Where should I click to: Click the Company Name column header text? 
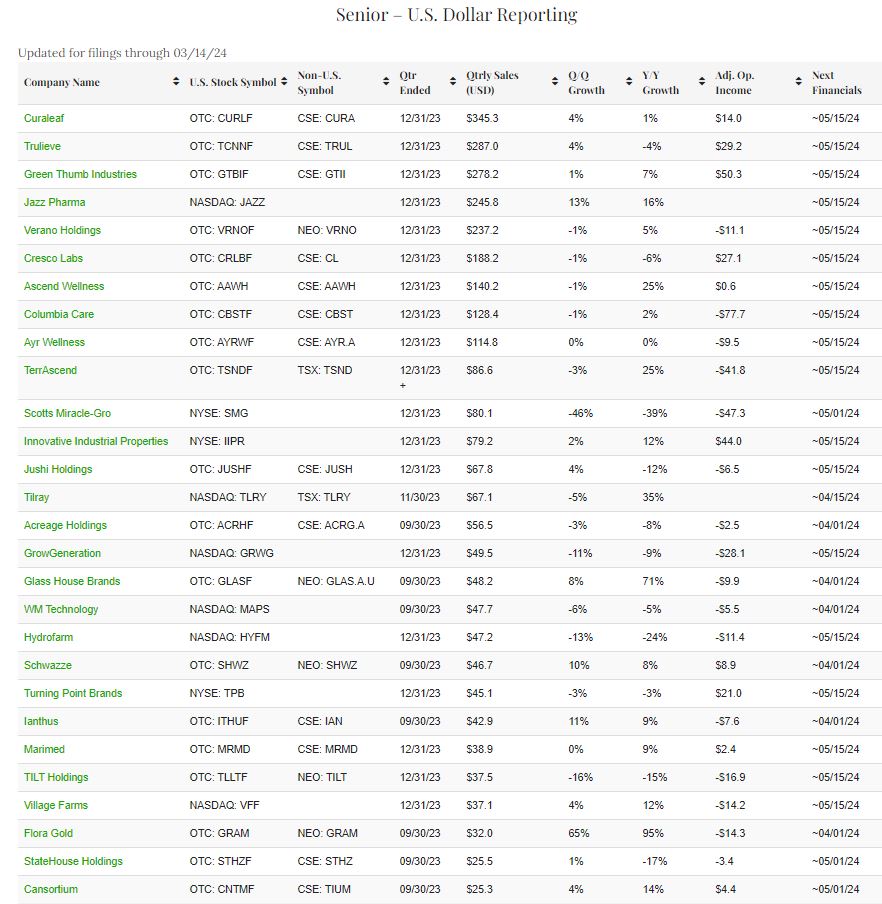pyautogui.click(x=62, y=82)
